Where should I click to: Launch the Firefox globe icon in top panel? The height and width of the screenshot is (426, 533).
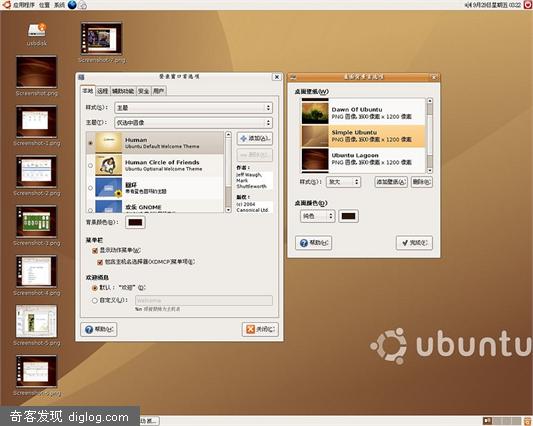click(72, 5)
